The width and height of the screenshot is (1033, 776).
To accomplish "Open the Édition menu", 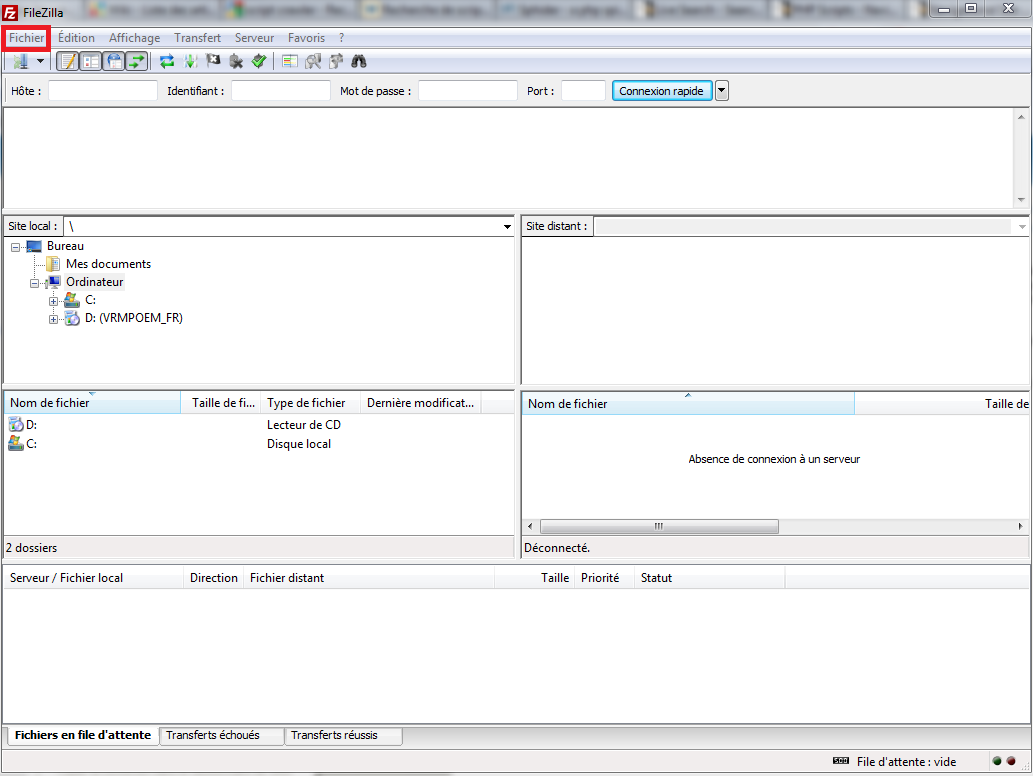I will (76, 38).
